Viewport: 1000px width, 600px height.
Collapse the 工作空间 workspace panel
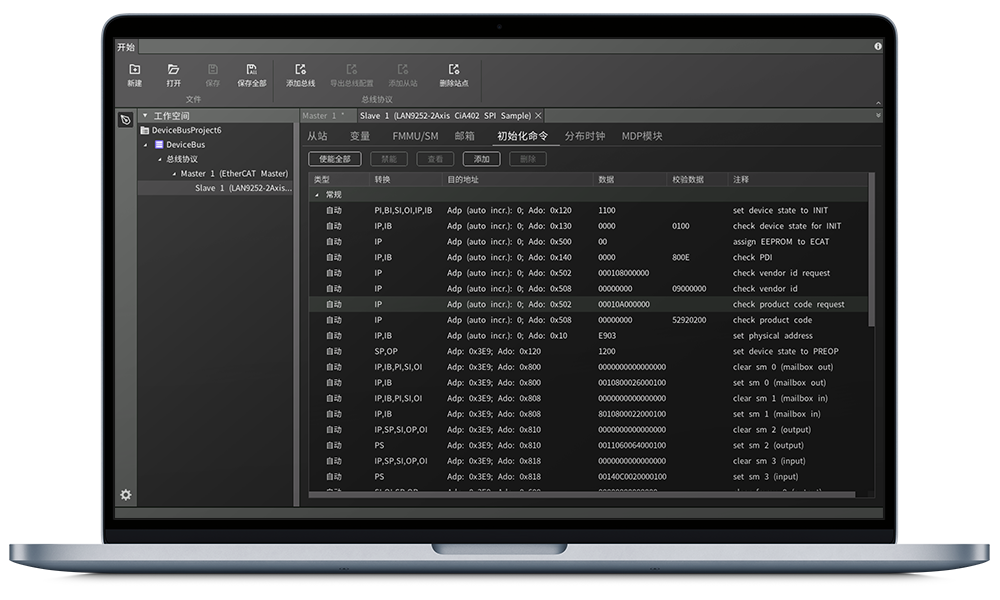pyautogui.click(x=145, y=116)
